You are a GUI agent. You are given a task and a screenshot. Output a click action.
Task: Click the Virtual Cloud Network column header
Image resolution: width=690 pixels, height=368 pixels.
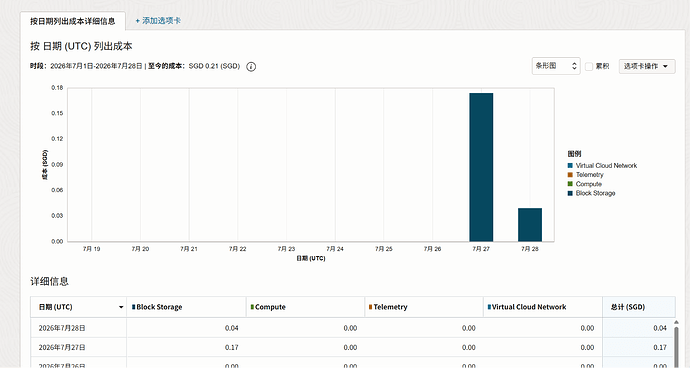click(x=543, y=307)
